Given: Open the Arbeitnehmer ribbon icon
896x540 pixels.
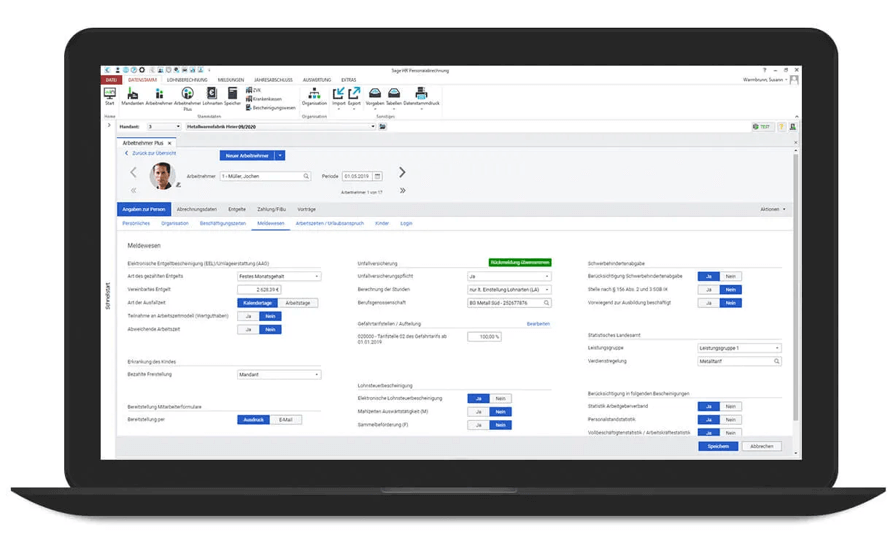Looking at the screenshot, I should point(159,95).
